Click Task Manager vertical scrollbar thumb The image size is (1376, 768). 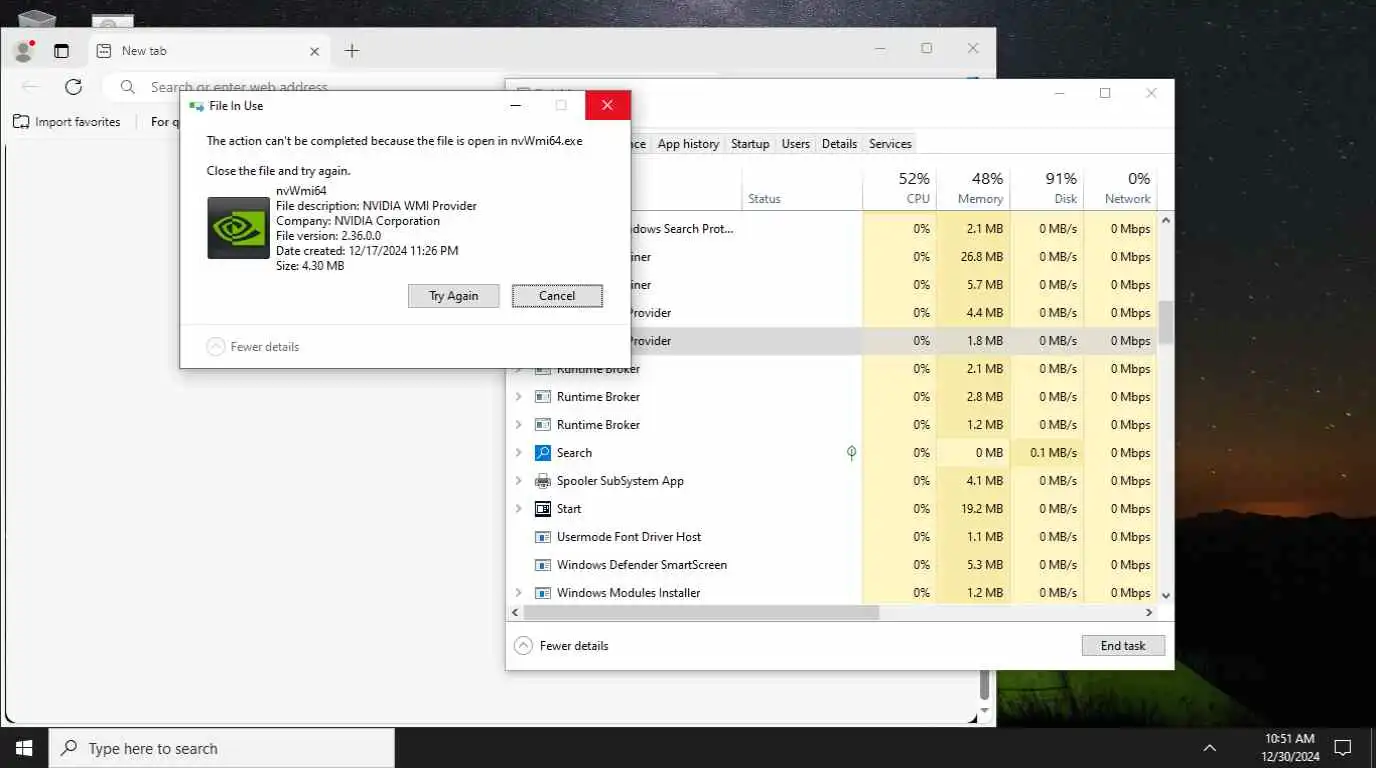1165,322
